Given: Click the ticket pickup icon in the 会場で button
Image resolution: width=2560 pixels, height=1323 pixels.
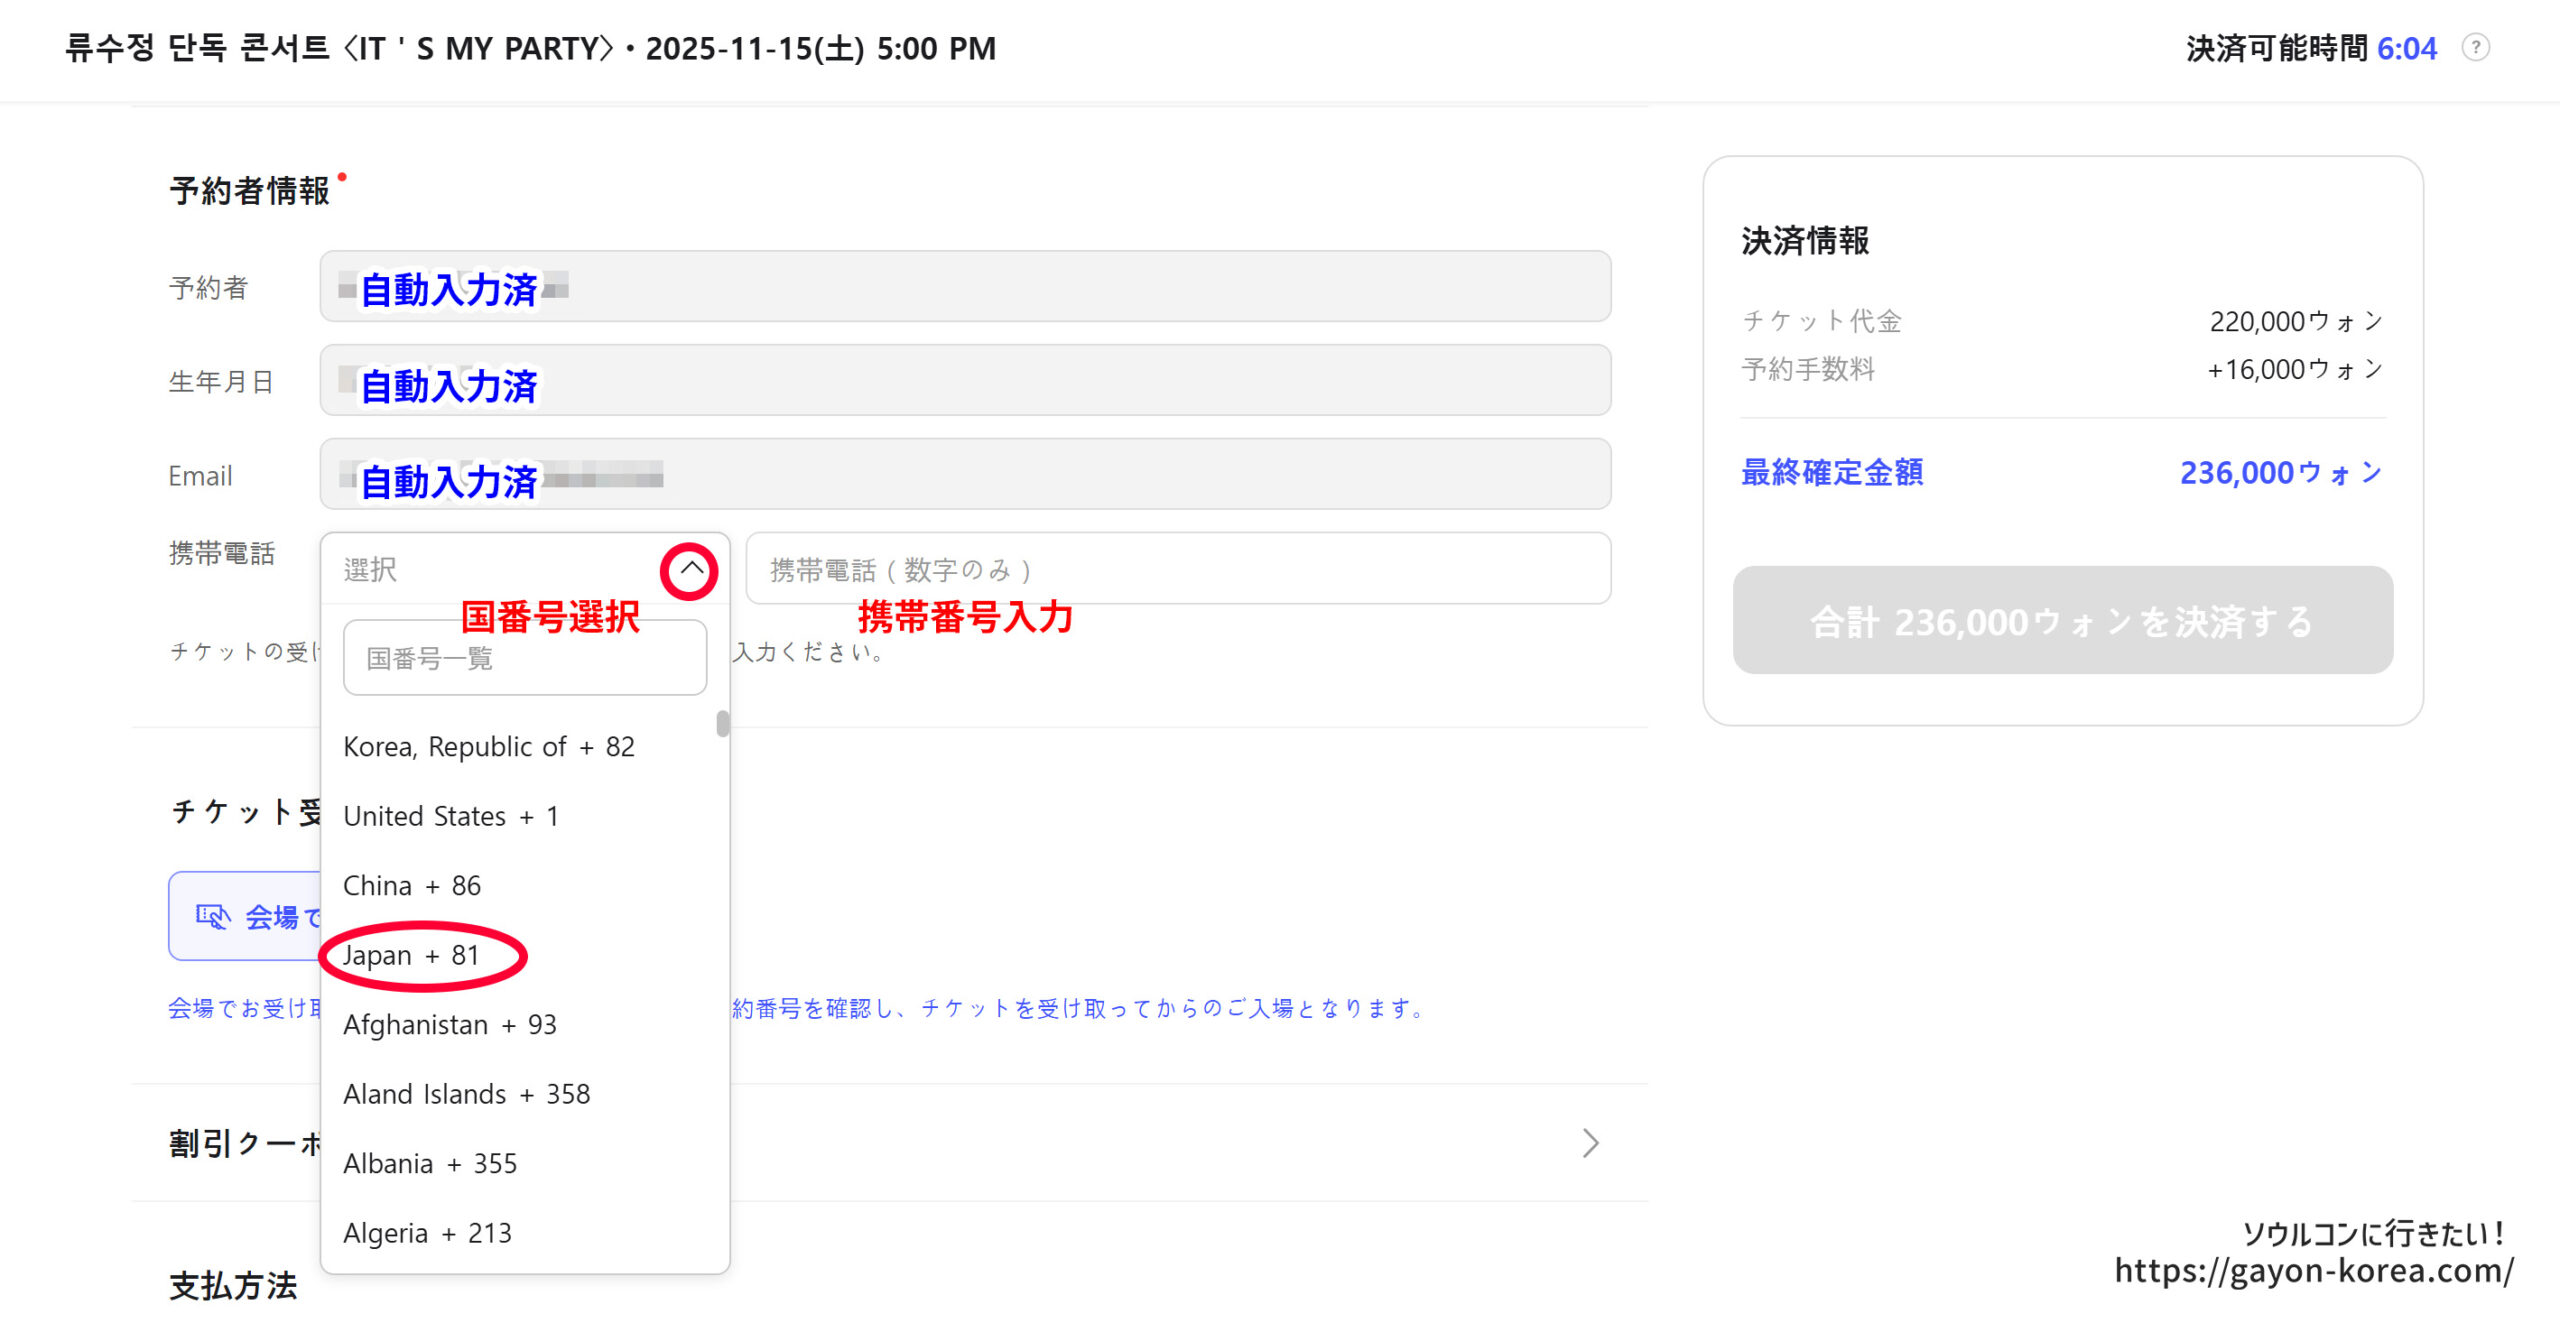Looking at the screenshot, I should 211,916.
